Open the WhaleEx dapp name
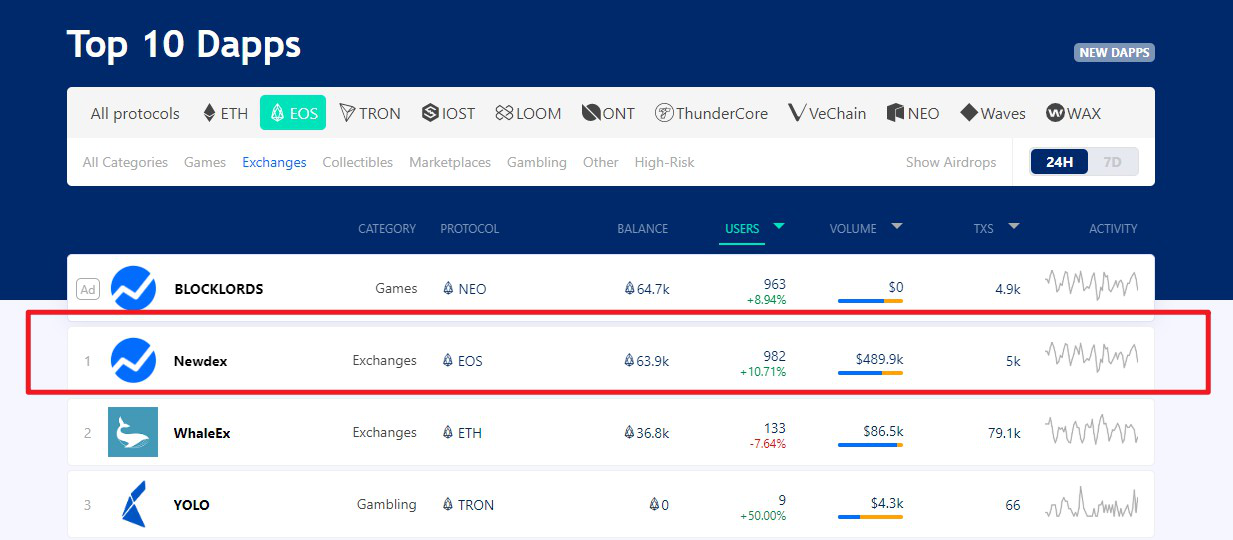 pos(203,433)
